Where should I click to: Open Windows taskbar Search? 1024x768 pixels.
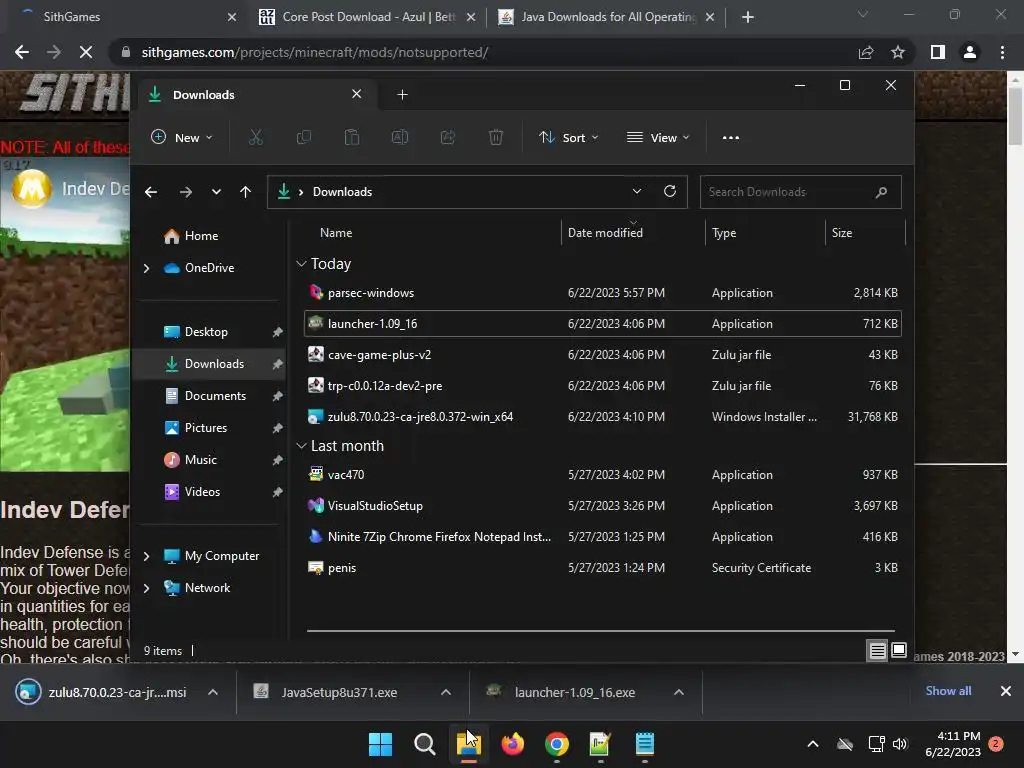424,744
